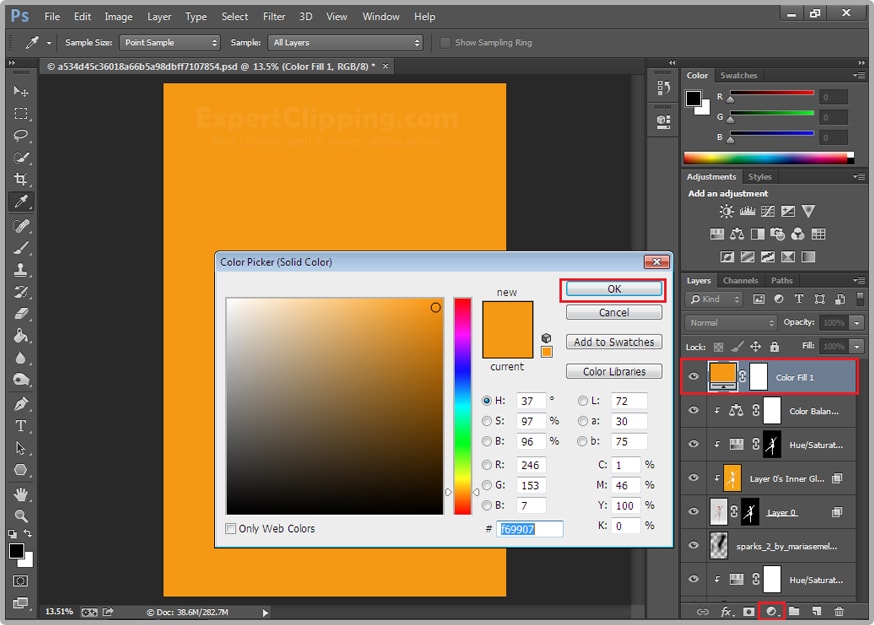Open the layer blend mode Normal dropdown
Viewport: 874px width, 625px height.
(x=728, y=323)
